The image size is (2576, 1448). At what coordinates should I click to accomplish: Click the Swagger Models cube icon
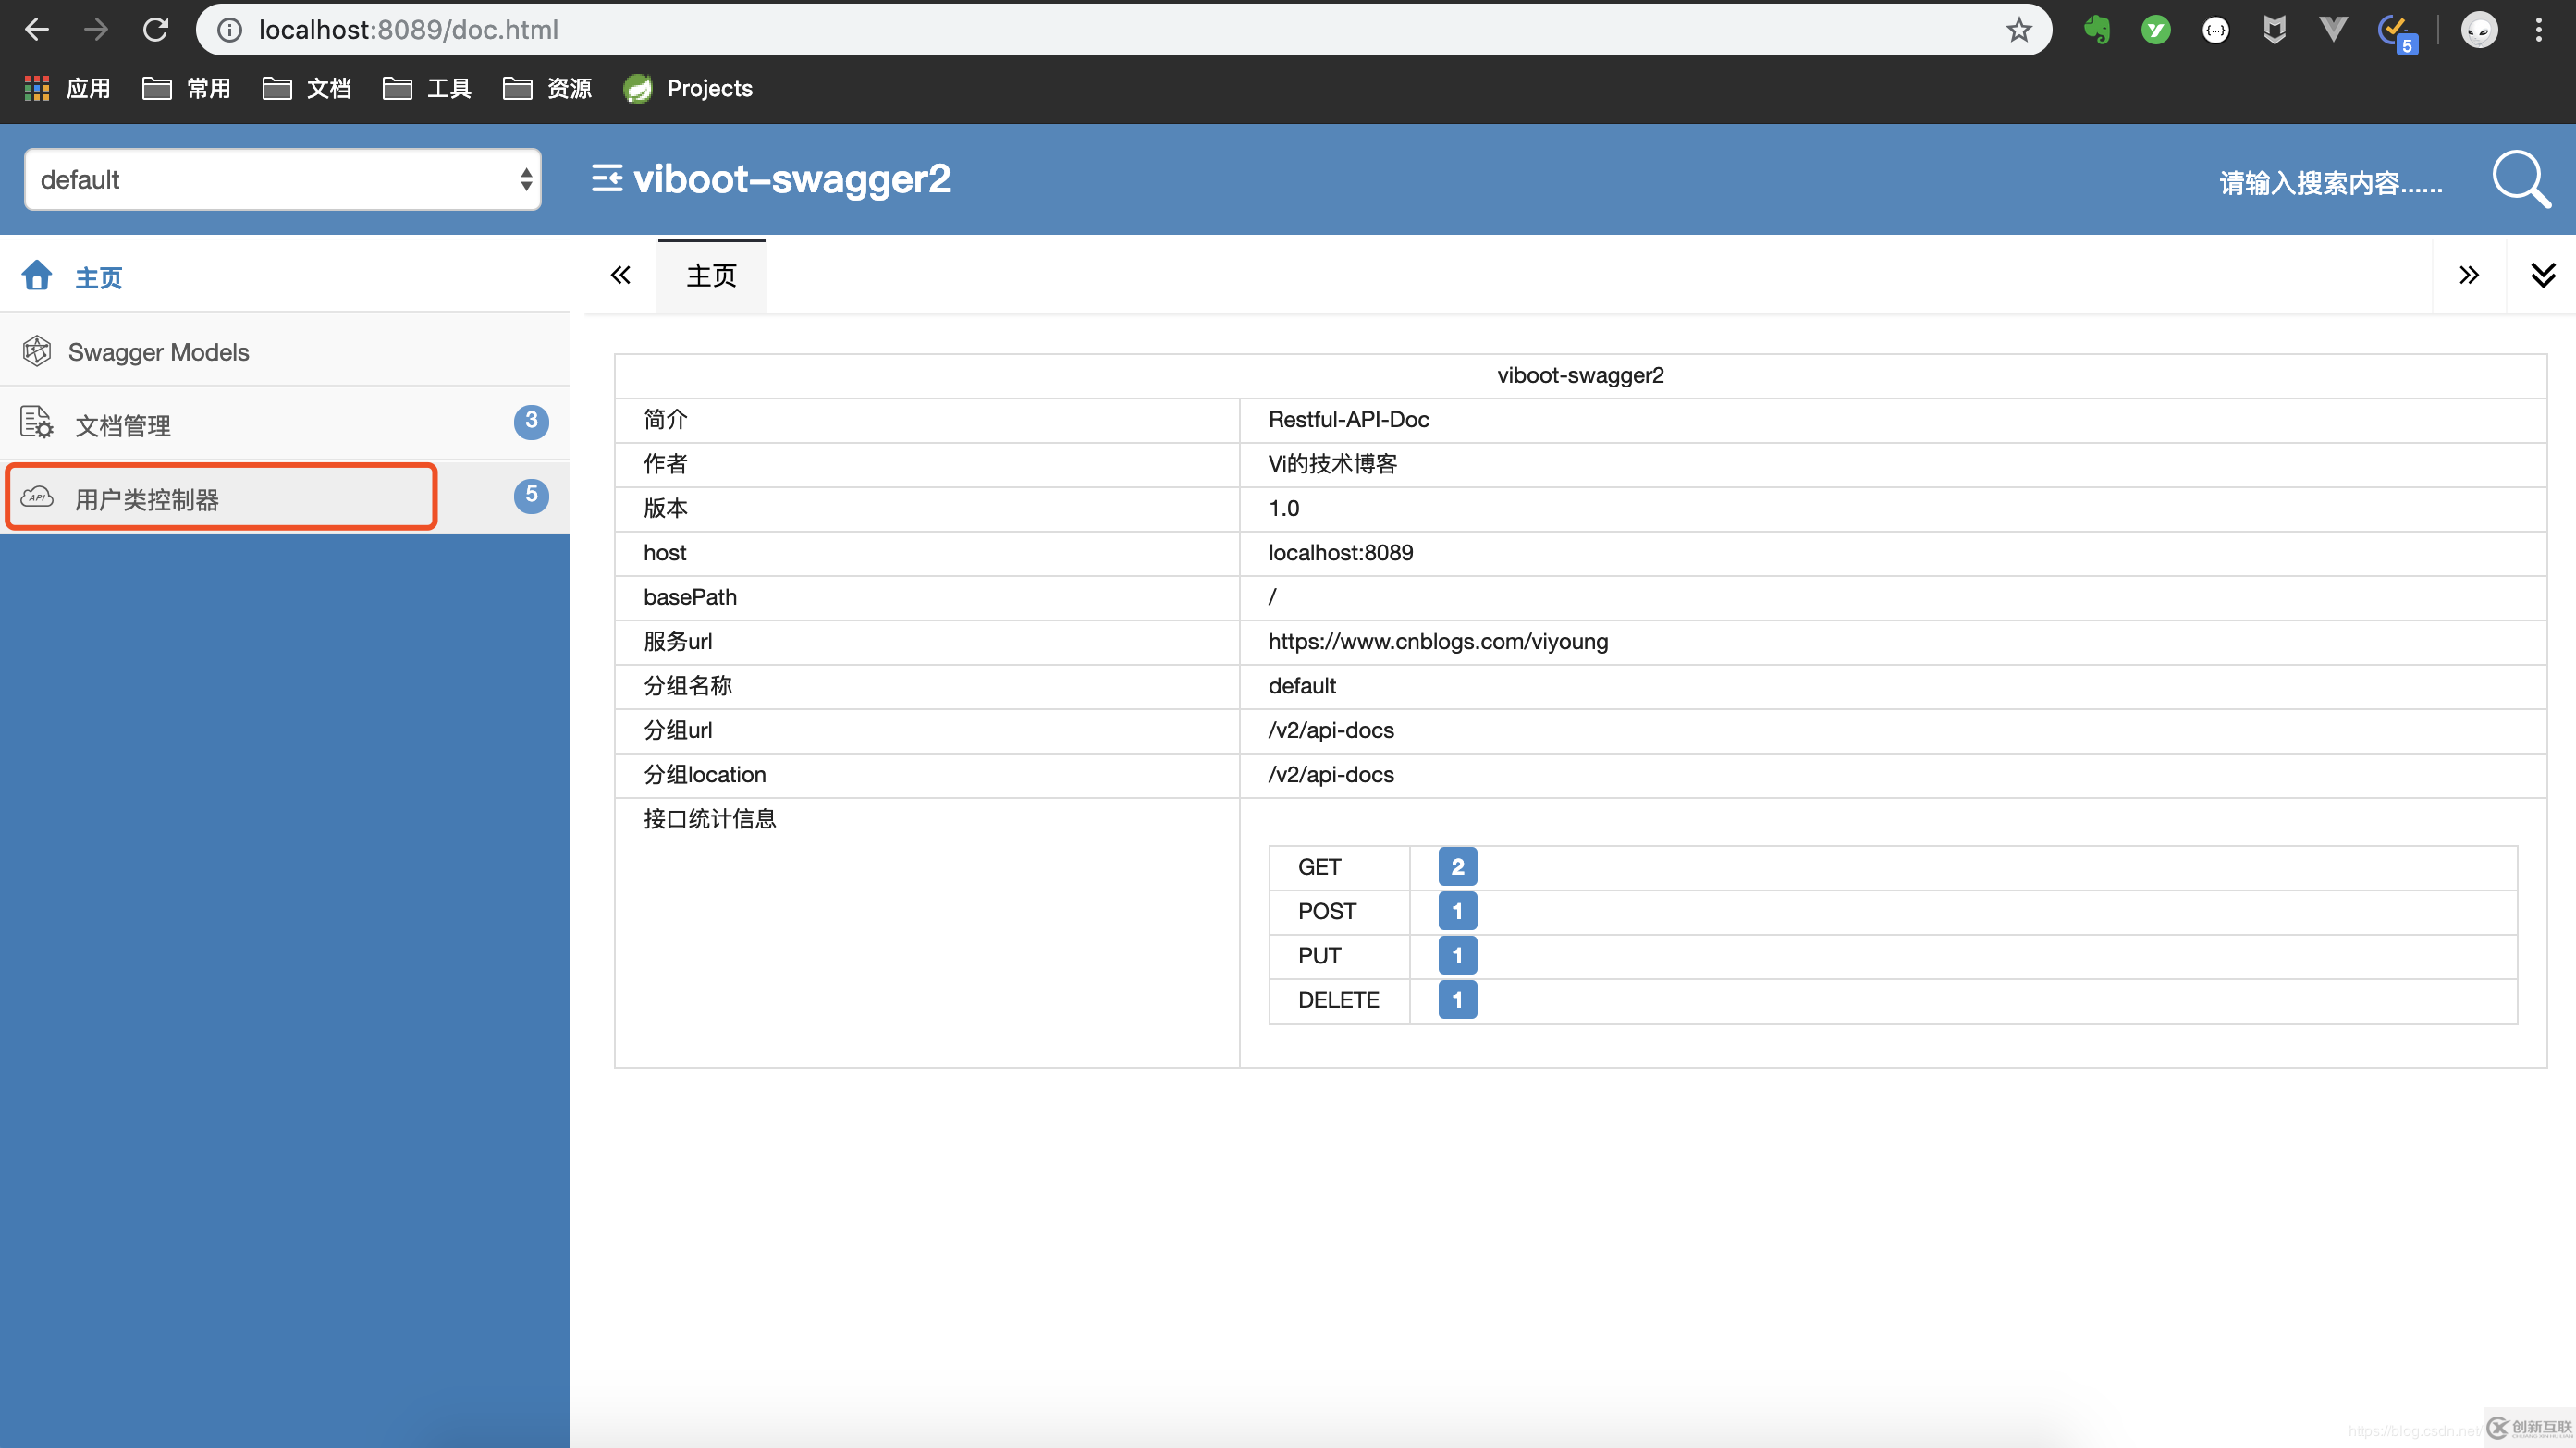pyautogui.click(x=37, y=351)
